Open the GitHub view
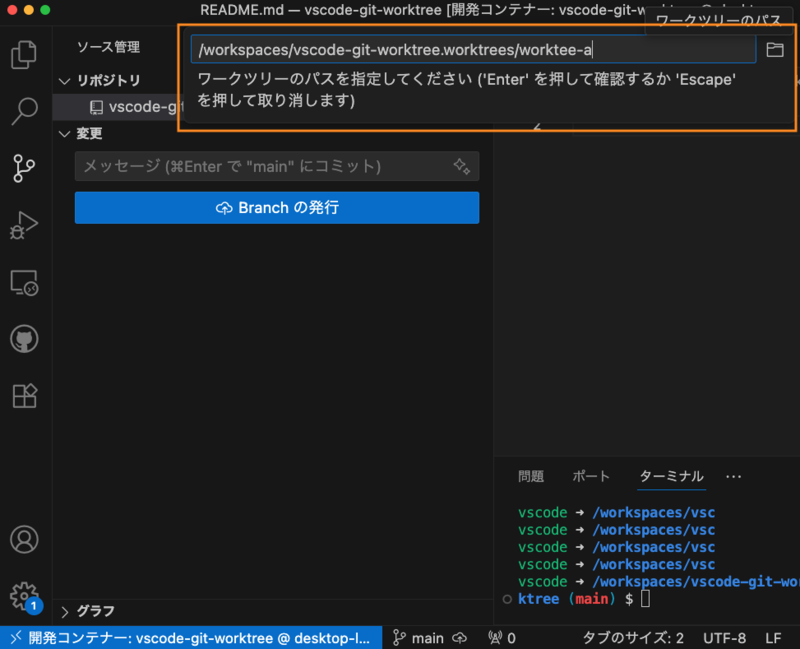The image size is (800, 649). (24, 339)
